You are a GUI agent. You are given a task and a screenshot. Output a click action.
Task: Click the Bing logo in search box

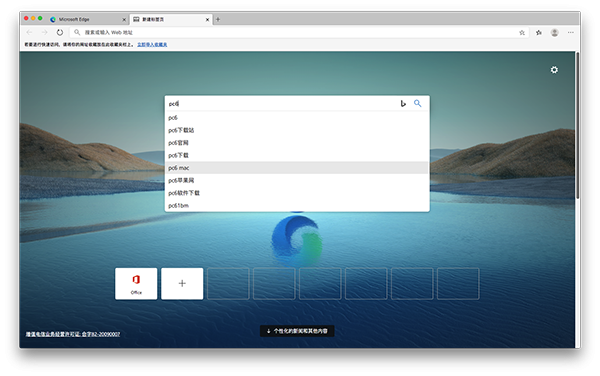click(403, 103)
